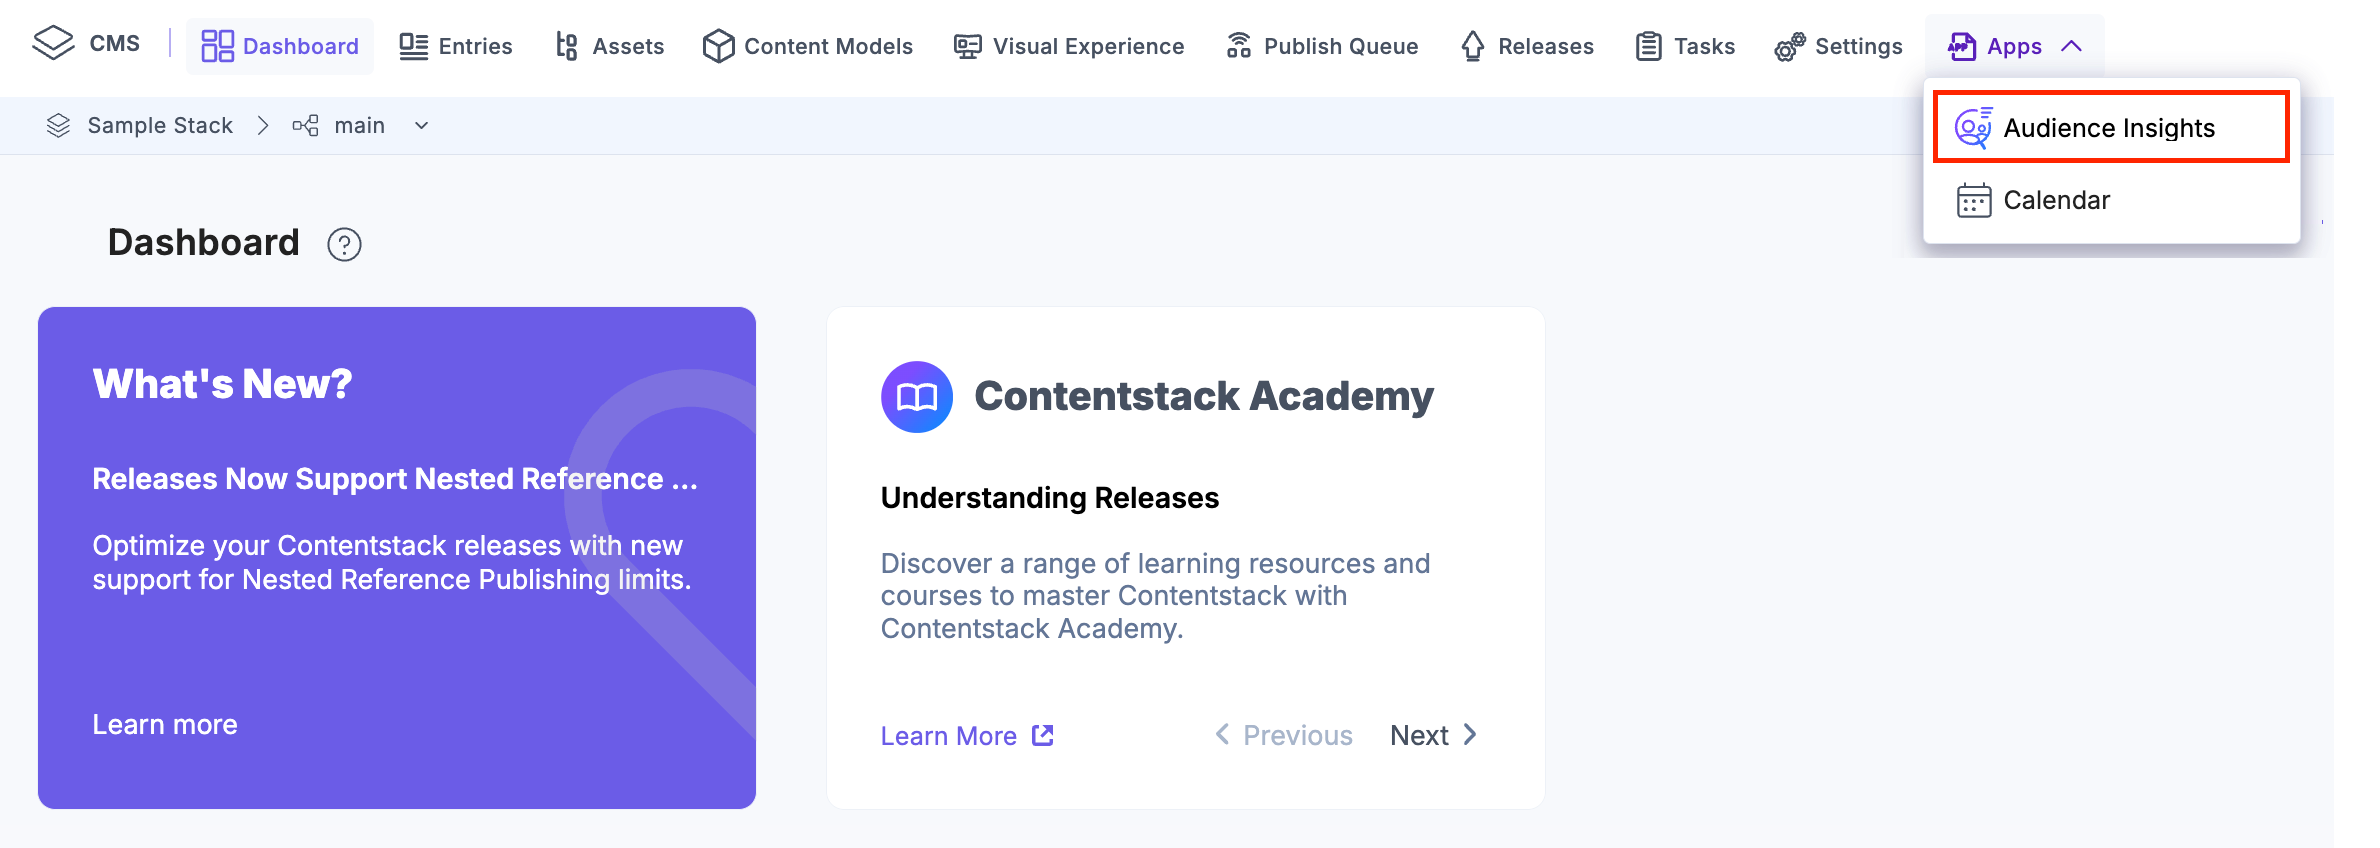The height and width of the screenshot is (848, 2380).
Task: Click the Sample Stack layers icon
Action: [x=58, y=126]
